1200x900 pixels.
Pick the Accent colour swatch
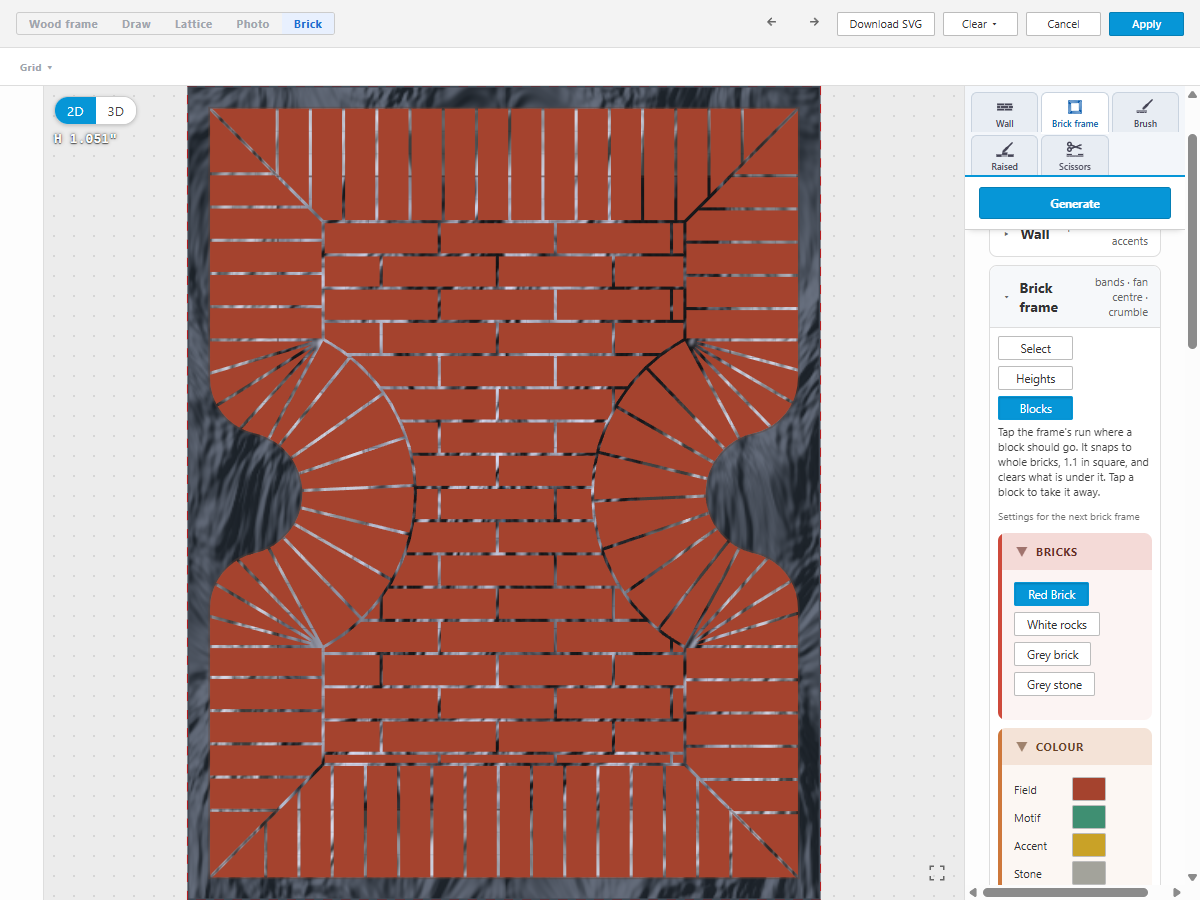(x=1088, y=846)
